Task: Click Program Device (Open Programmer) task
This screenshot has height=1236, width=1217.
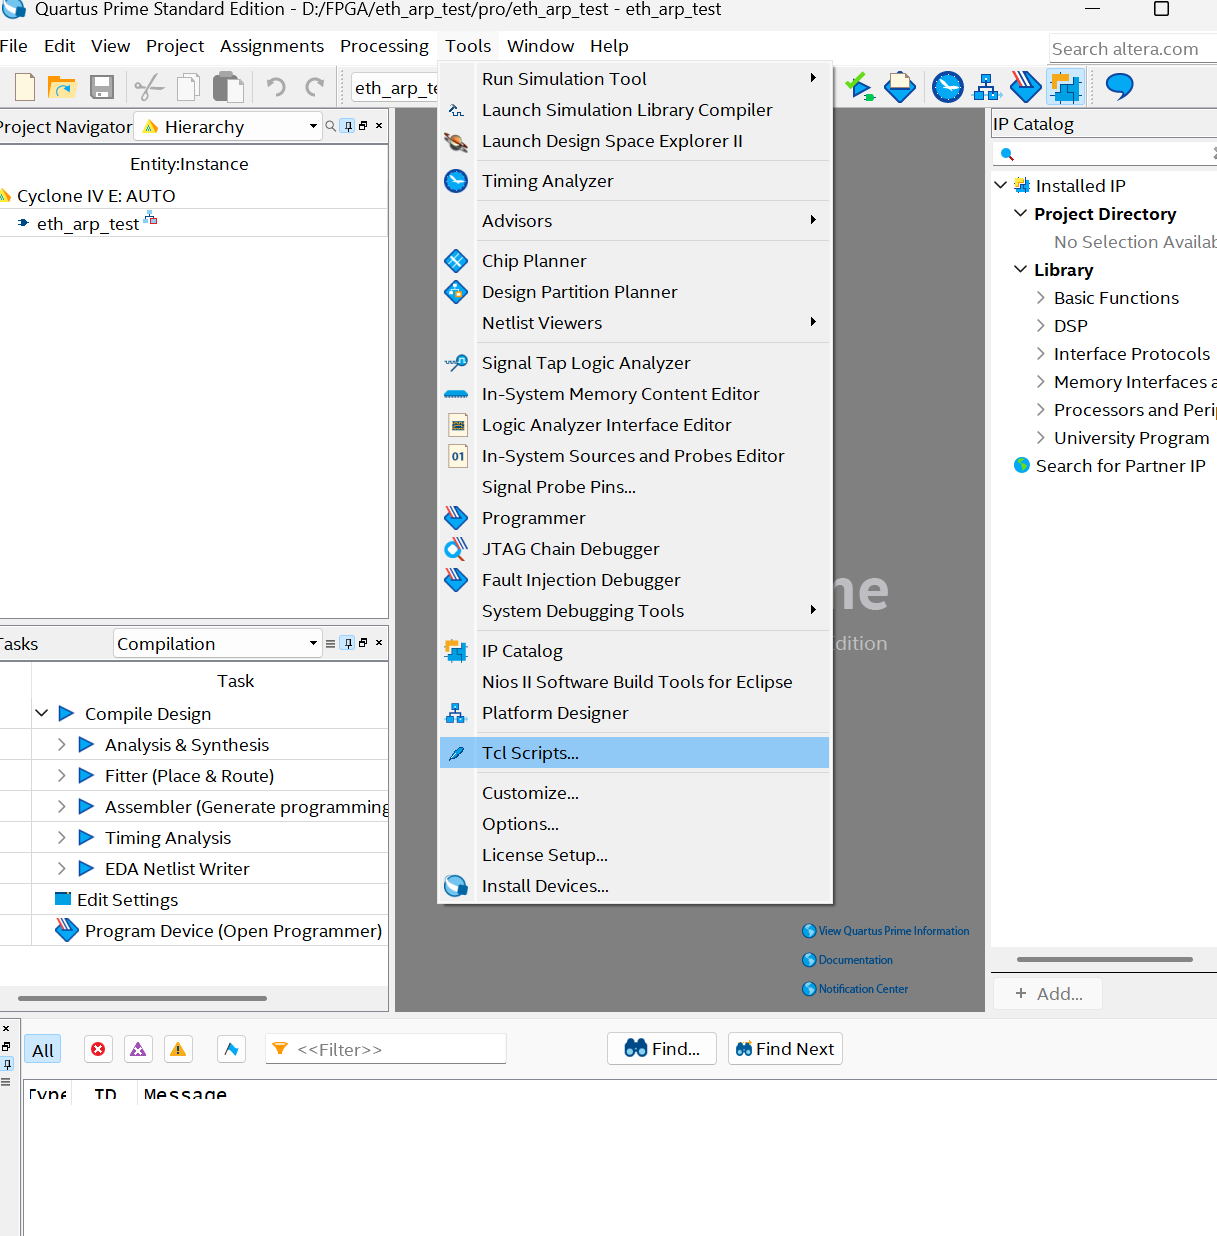Action: (x=233, y=931)
